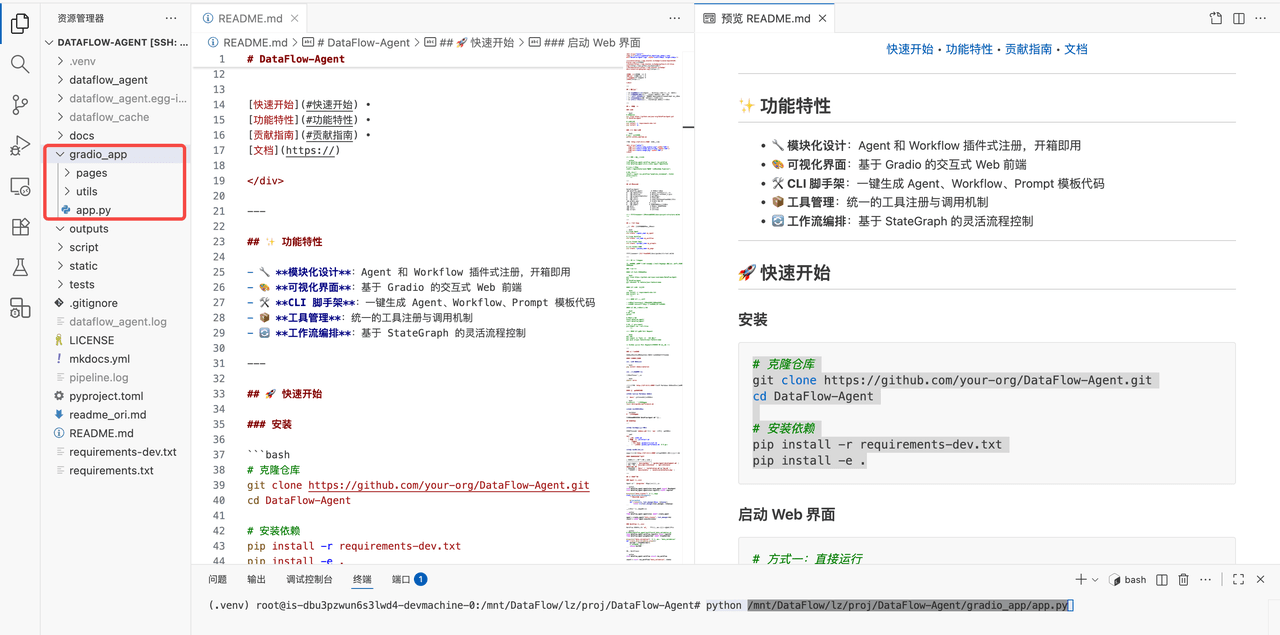Screen dimensions: 1280x635
Task: Open the Testing view
Action: [20, 267]
